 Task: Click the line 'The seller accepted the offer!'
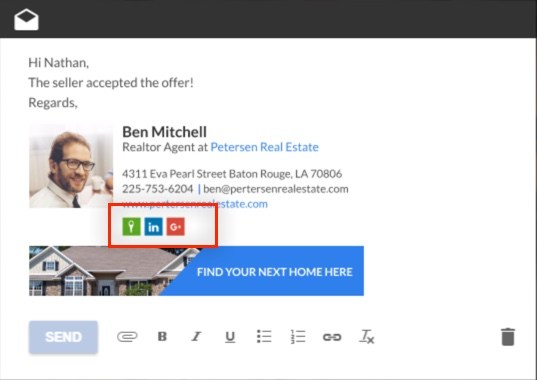tap(111, 83)
